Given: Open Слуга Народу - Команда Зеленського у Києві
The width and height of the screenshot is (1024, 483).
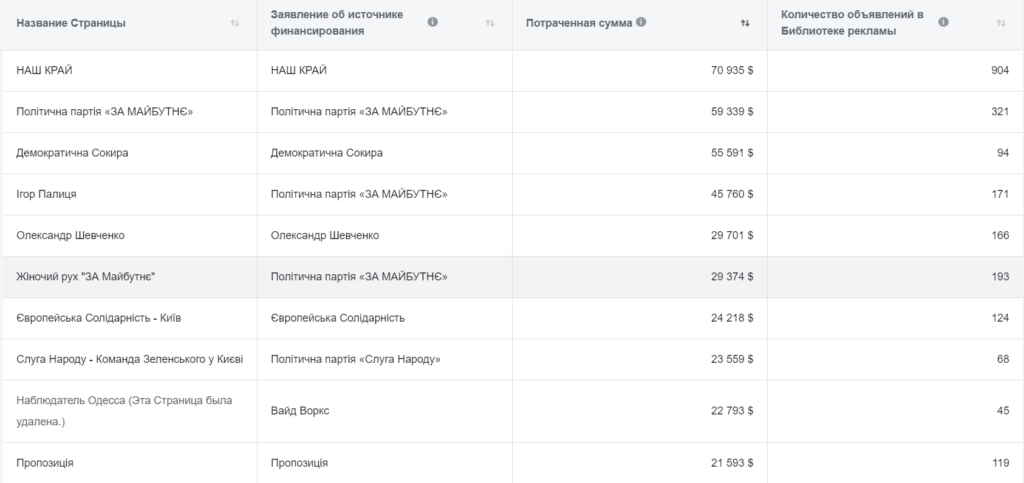Looking at the screenshot, I should (130, 359).
